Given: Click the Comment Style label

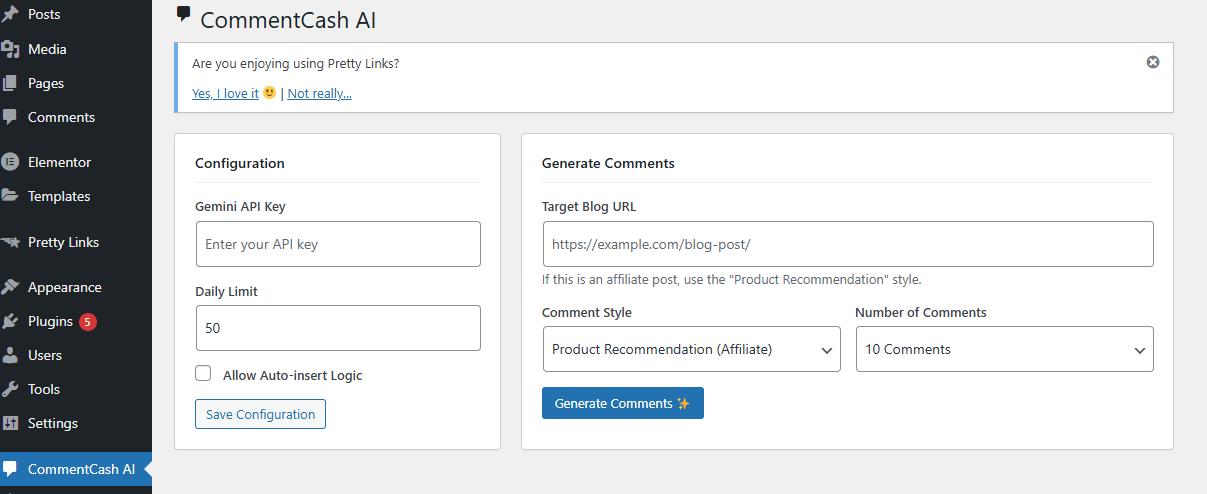Looking at the screenshot, I should (x=587, y=312).
